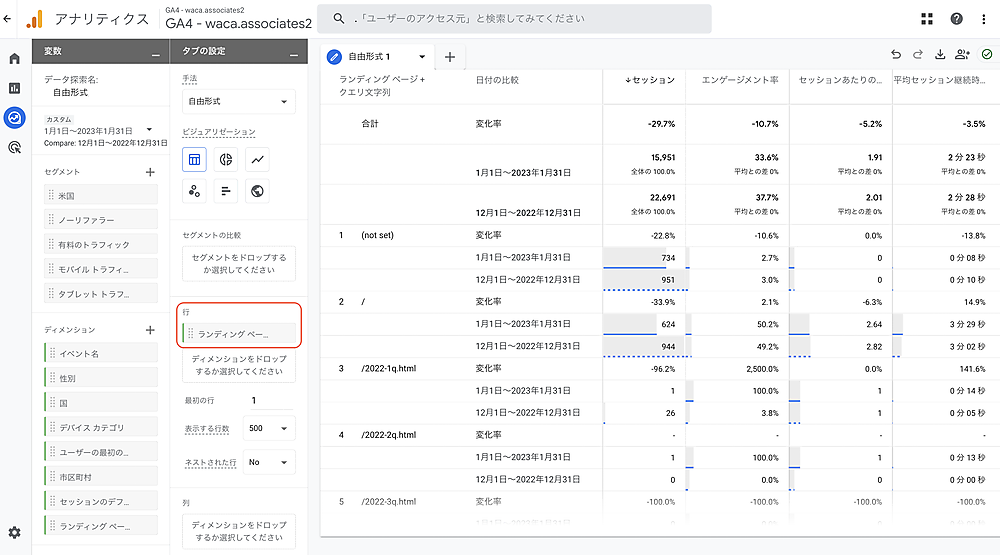Add a new segment with plus
This screenshot has width=1000, height=555.
pyautogui.click(x=150, y=172)
